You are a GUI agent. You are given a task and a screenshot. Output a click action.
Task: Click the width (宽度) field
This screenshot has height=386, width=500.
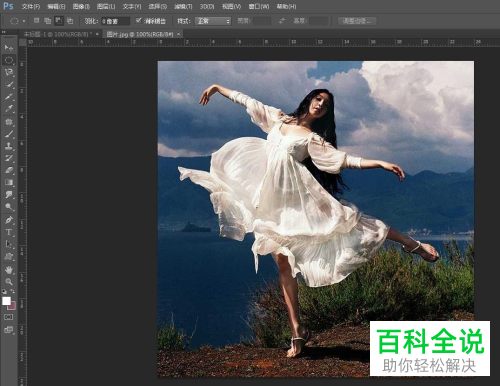[x=262, y=21]
